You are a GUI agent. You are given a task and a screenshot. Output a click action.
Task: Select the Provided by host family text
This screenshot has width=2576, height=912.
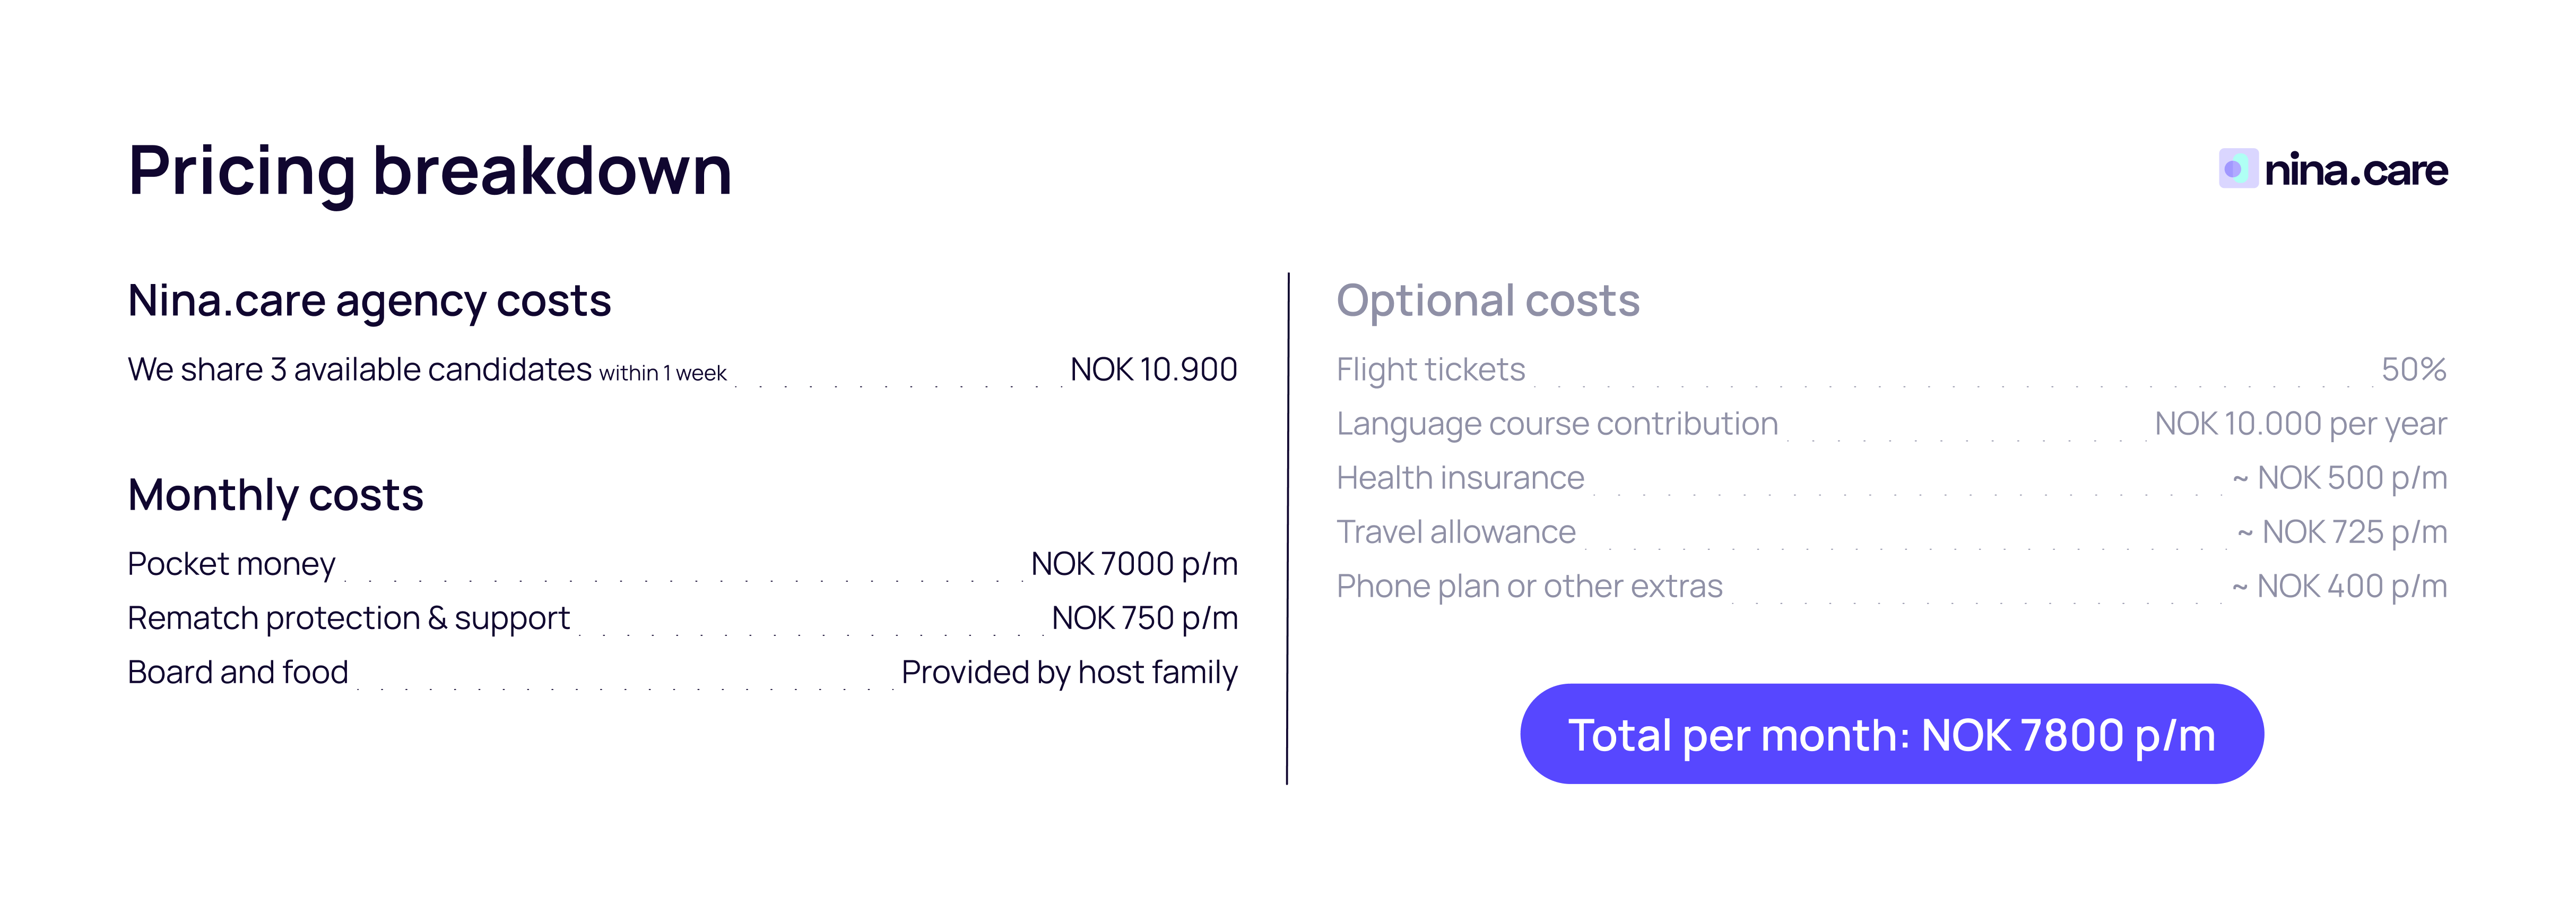click(x=1069, y=672)
